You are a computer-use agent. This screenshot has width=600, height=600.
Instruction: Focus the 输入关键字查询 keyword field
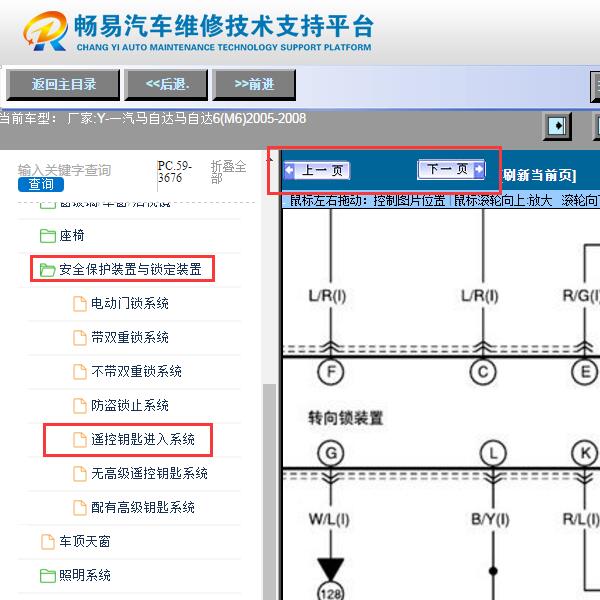click(x=64, y=170)
